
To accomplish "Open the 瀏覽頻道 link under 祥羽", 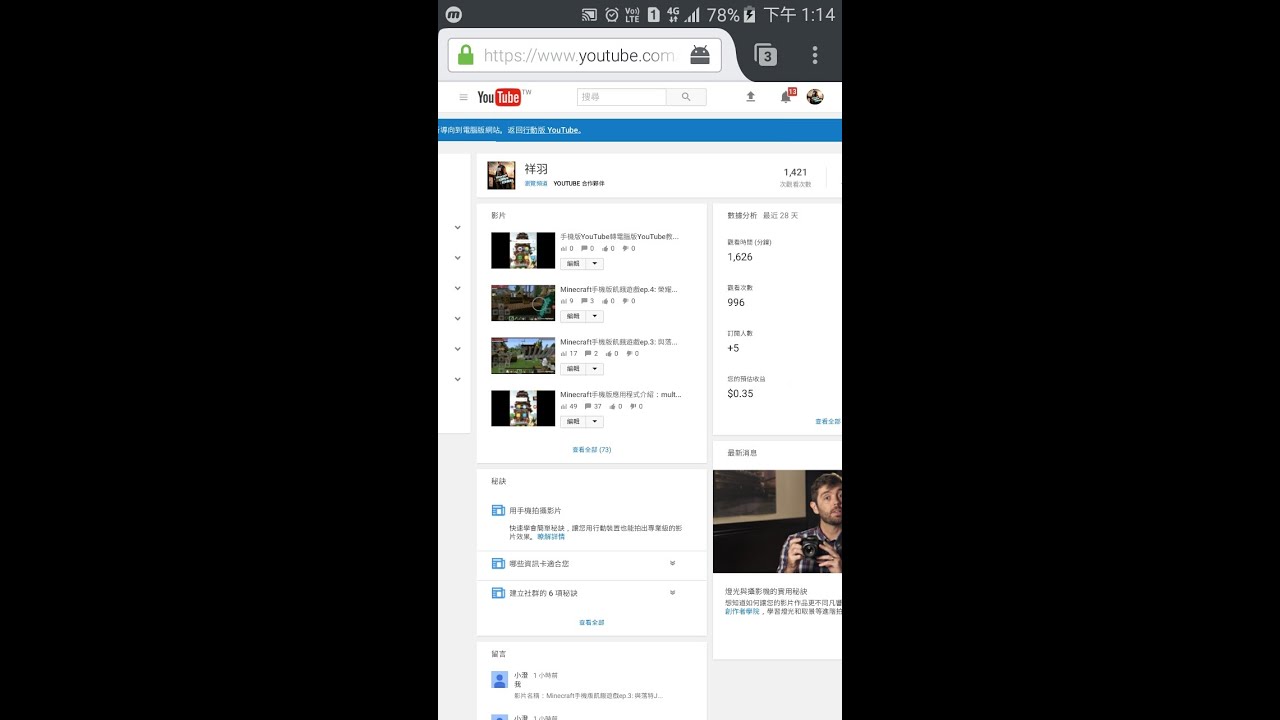I will click(x=536, y=184).
